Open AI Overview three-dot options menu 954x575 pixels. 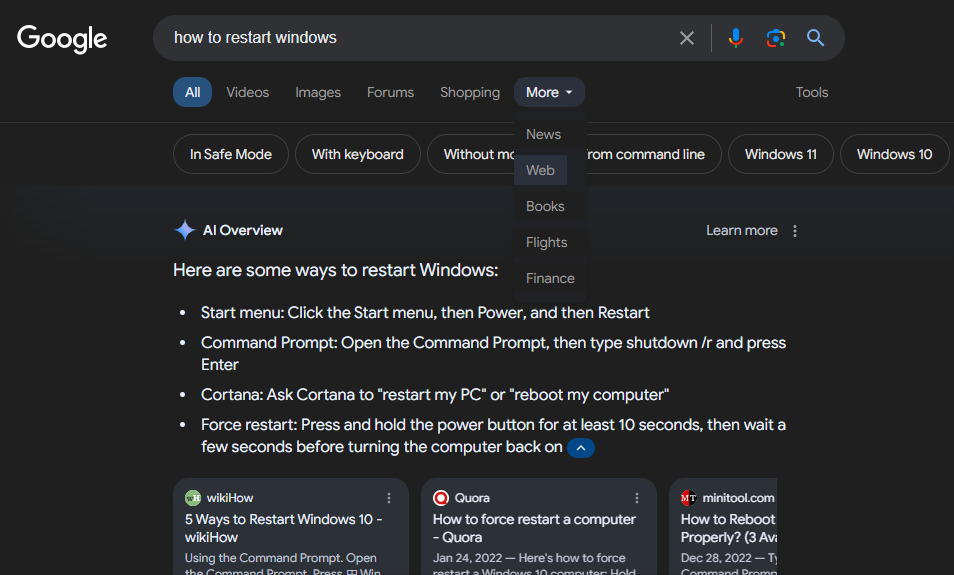795,231
